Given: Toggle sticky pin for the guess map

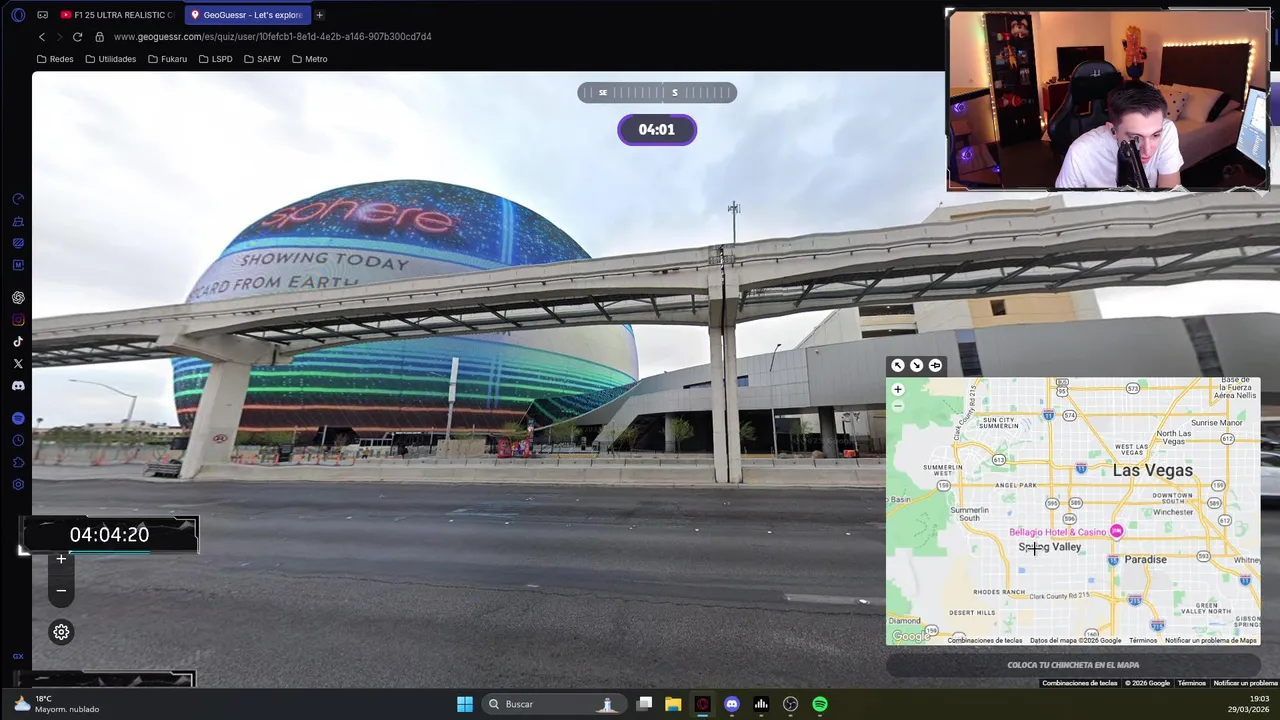Looking at the screenshot, I should point(935,365).
